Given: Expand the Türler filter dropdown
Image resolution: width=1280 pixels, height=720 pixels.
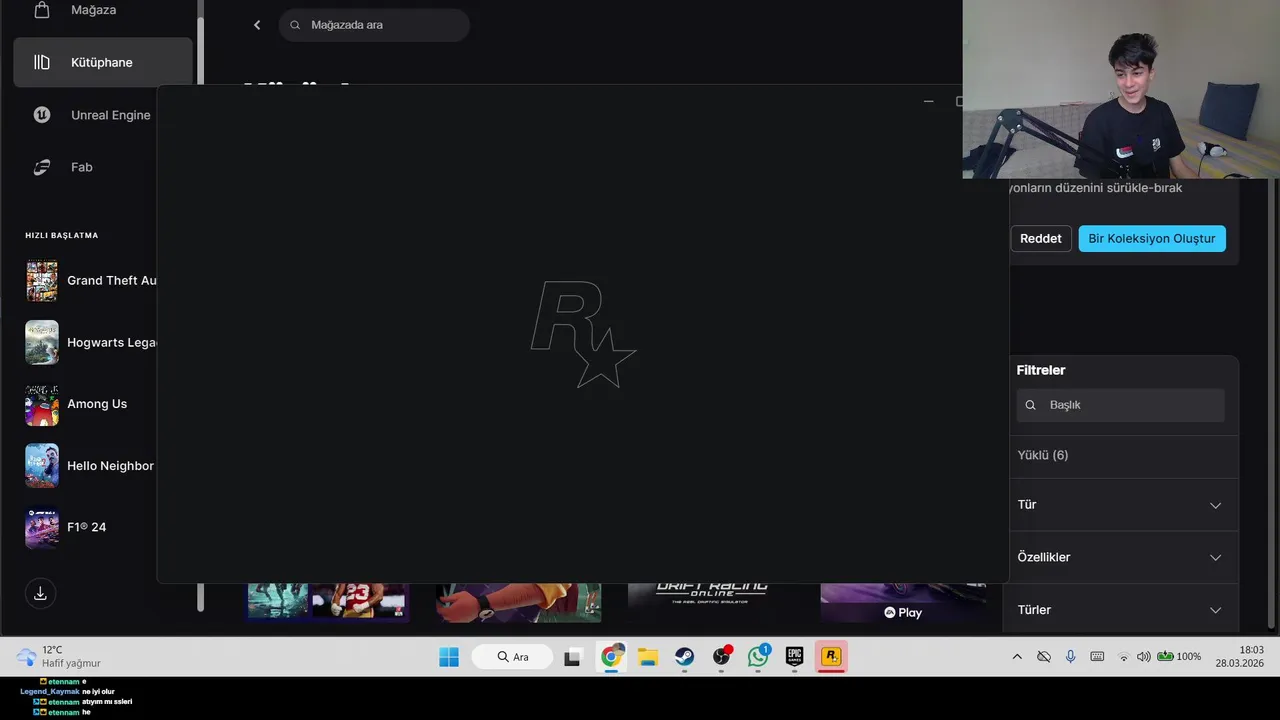Looking at the screenshot, I should 1120,609.
